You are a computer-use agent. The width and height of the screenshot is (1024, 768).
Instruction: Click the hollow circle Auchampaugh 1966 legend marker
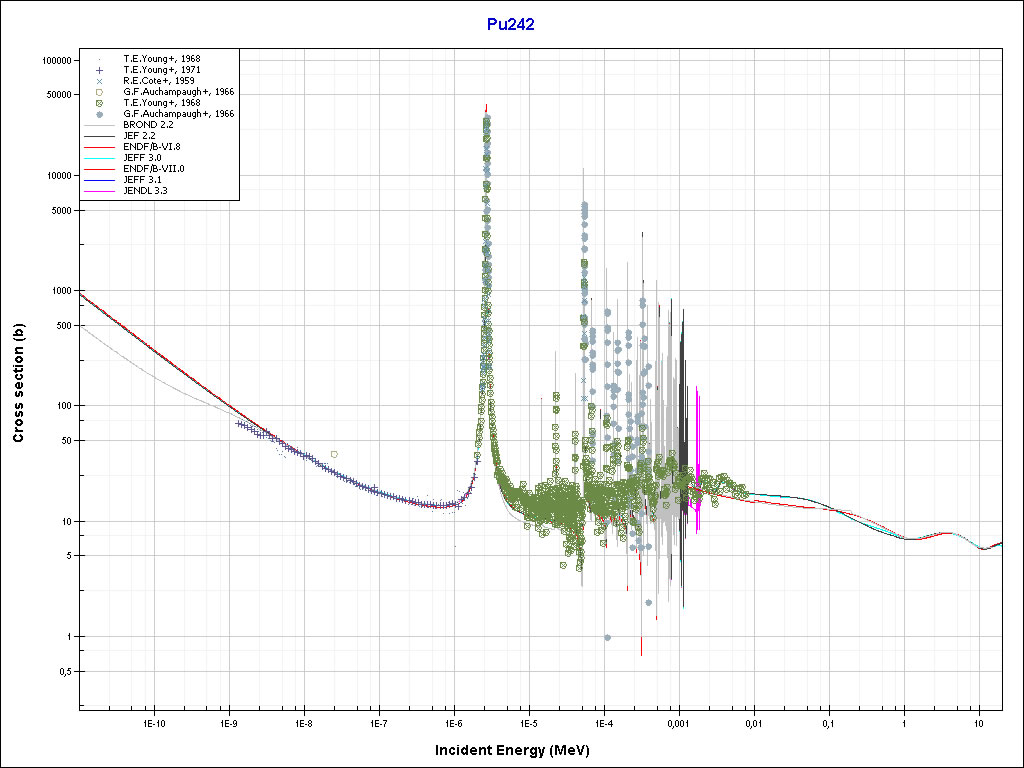point(100,92)
